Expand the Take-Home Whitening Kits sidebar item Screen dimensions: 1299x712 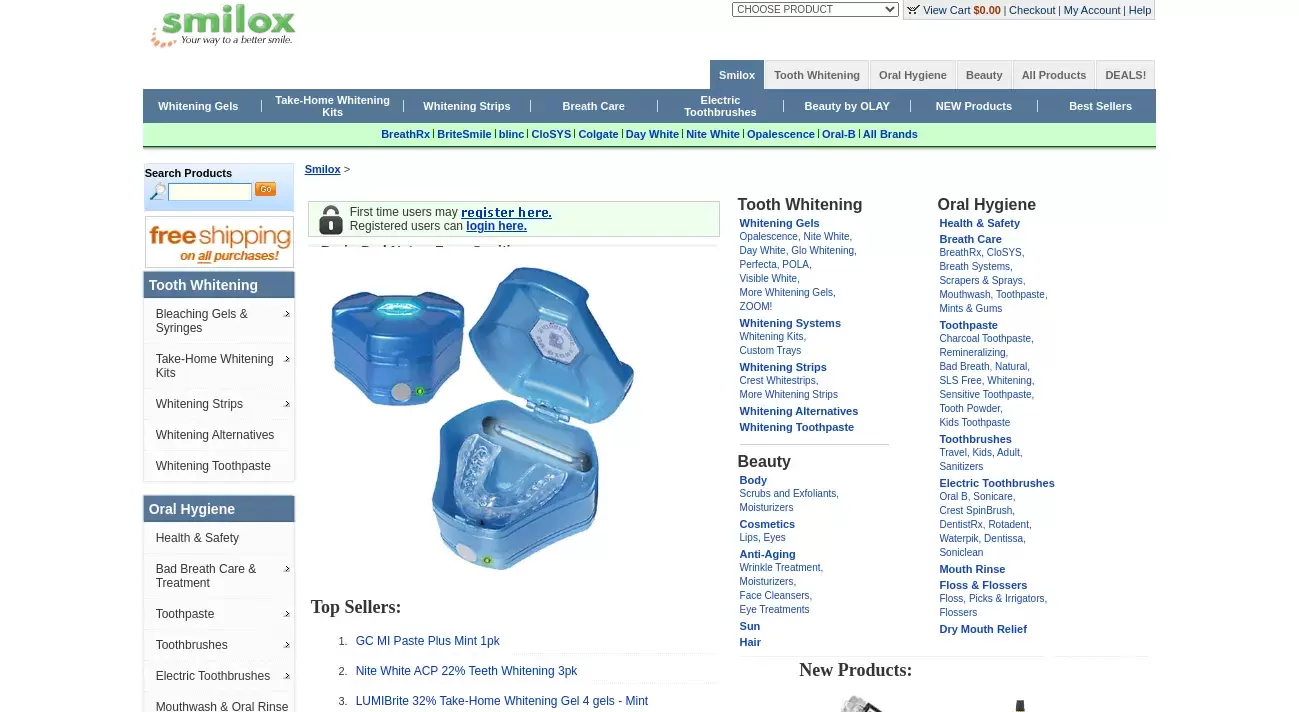tap(287, 360)
